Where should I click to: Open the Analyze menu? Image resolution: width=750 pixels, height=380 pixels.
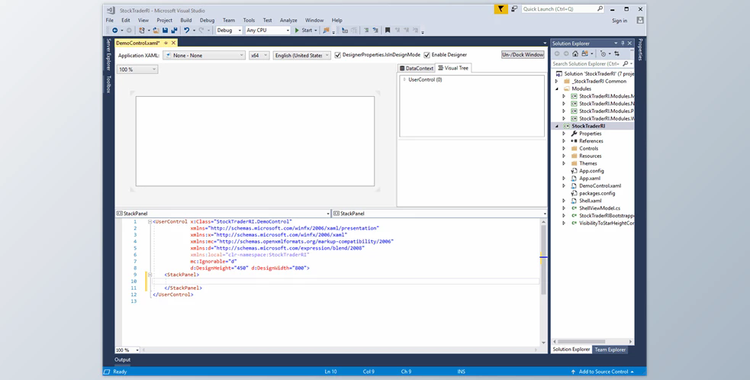288,20
